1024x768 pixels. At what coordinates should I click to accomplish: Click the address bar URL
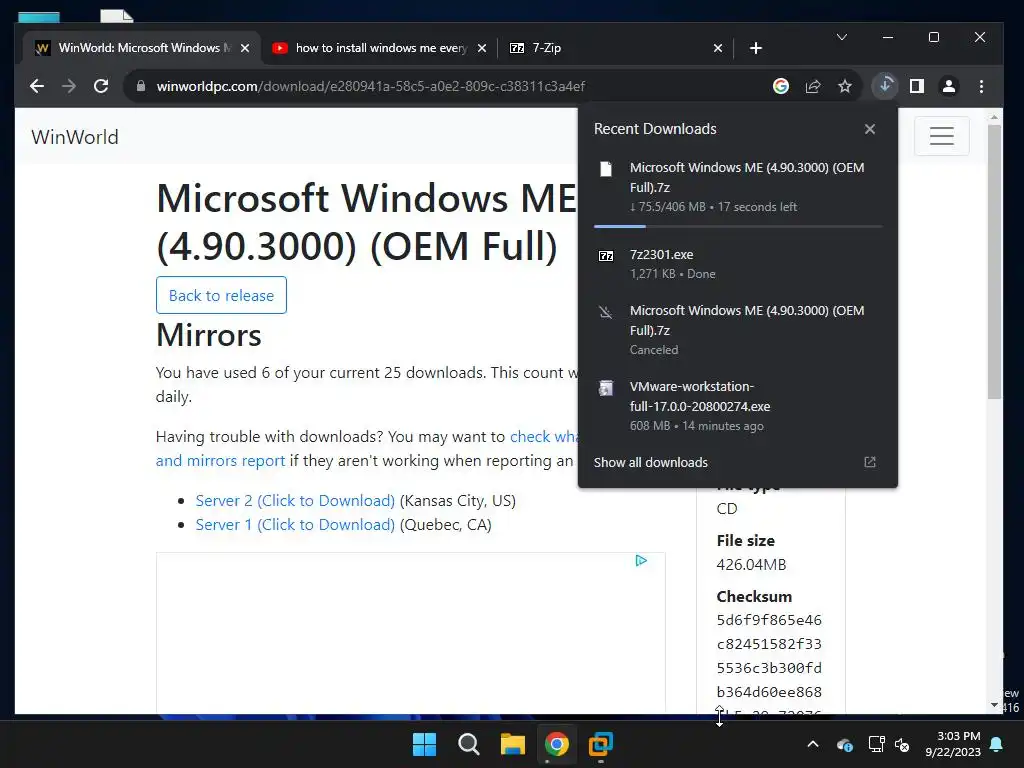tap(370, 86)
